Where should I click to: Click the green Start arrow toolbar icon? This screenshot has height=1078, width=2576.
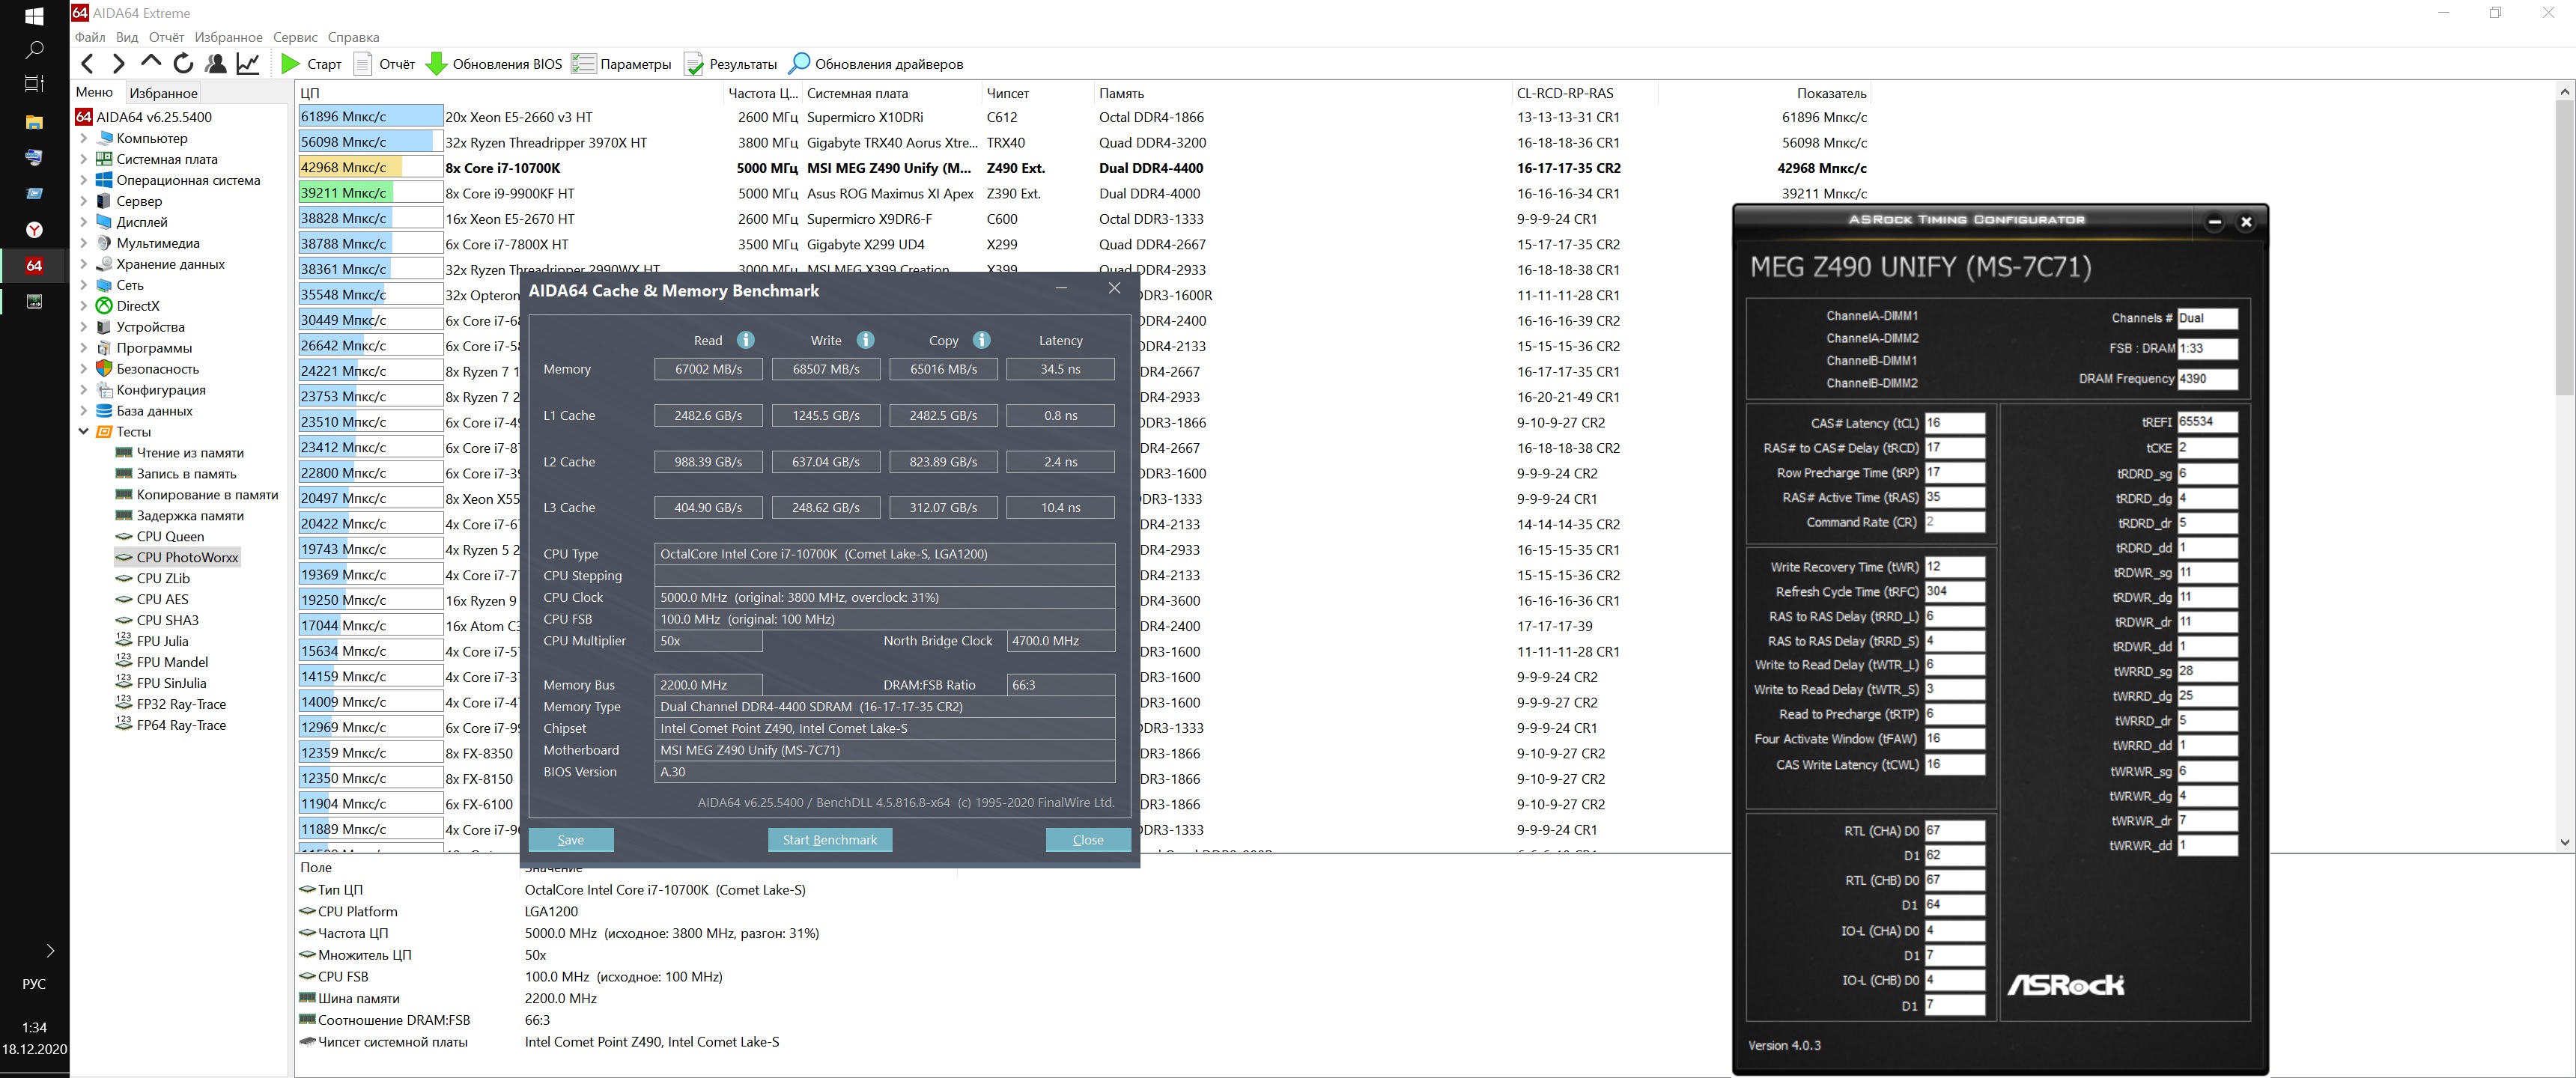click(x=290, y=64)
